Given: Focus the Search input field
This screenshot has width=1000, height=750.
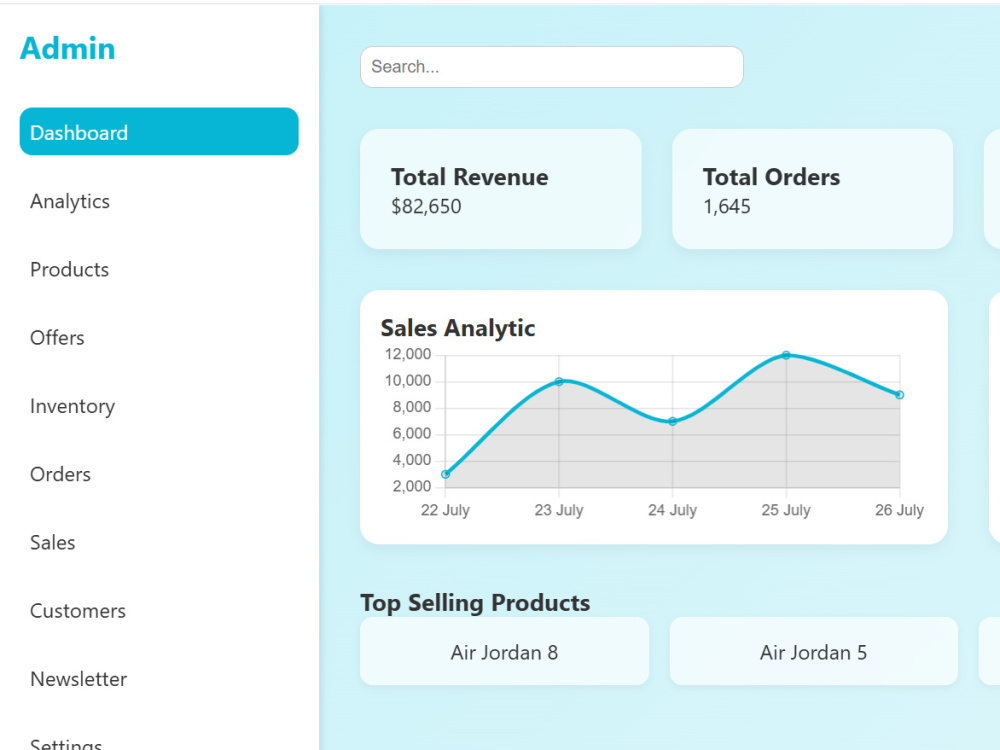Looking at the screenshot, I should click(552, 67).
